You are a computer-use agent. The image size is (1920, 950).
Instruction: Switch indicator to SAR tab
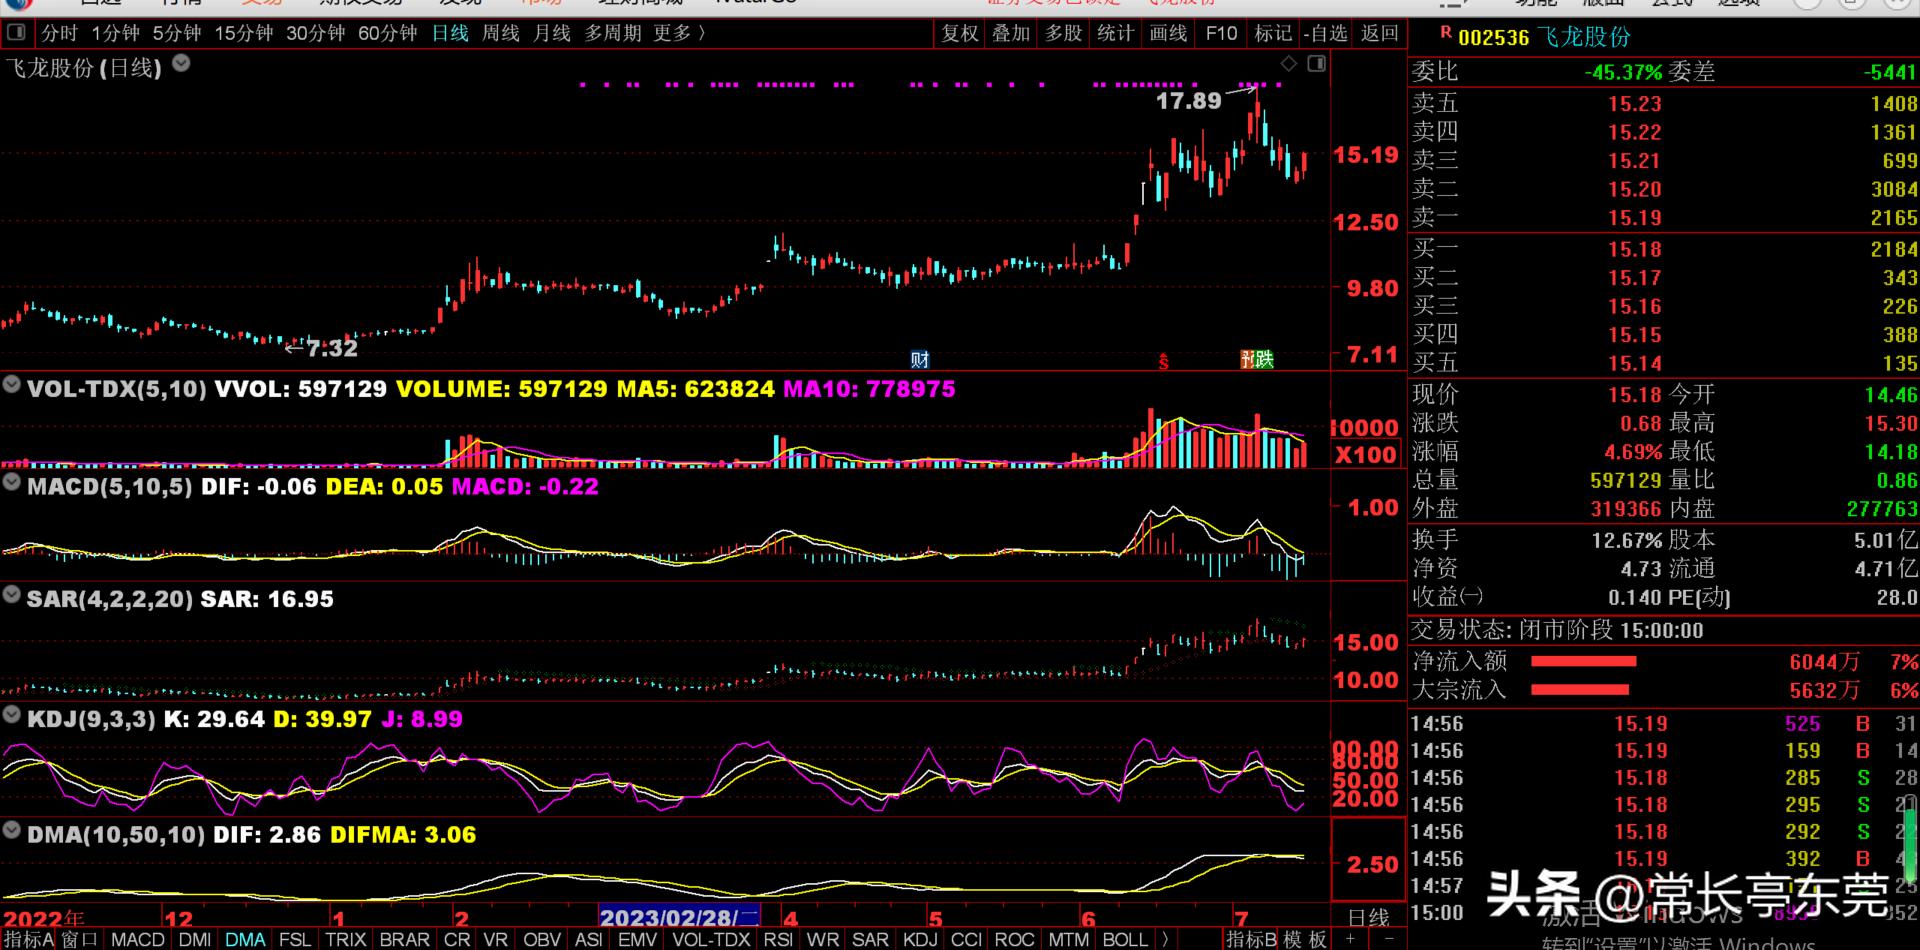[x=870, y=939]
